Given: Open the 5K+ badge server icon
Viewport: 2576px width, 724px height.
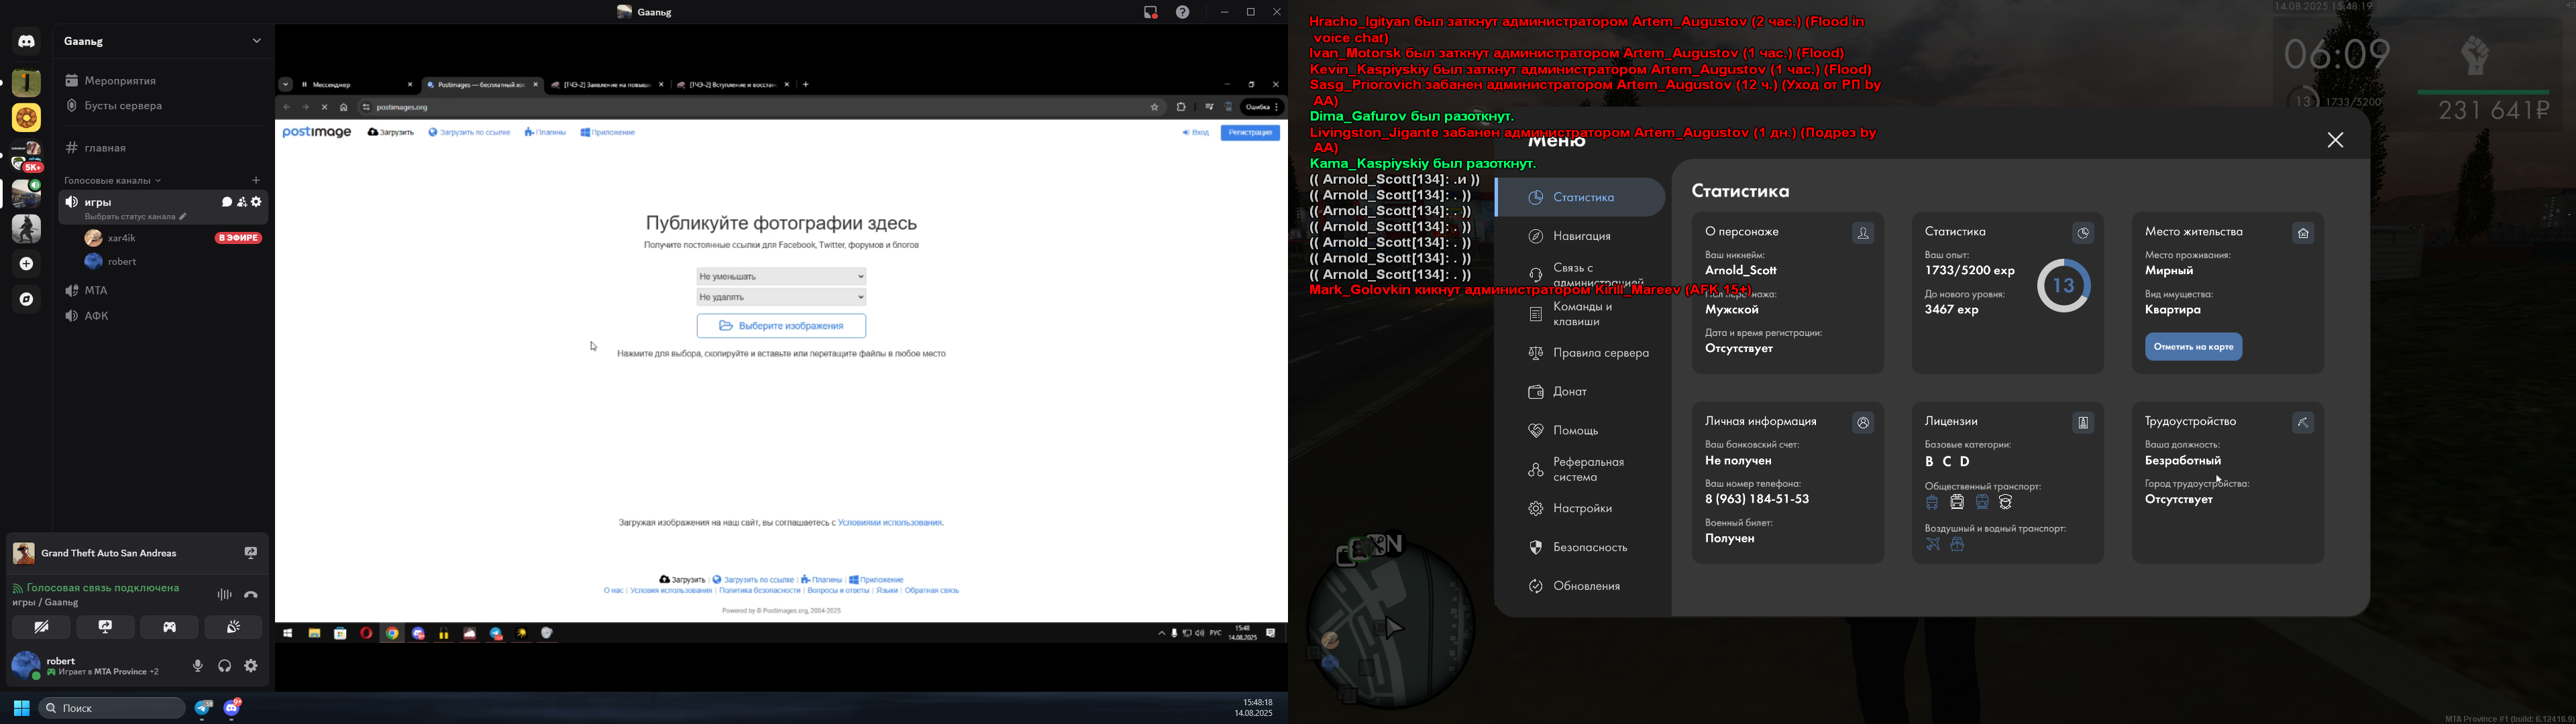Looking at the screenshot, I should 27,157.
